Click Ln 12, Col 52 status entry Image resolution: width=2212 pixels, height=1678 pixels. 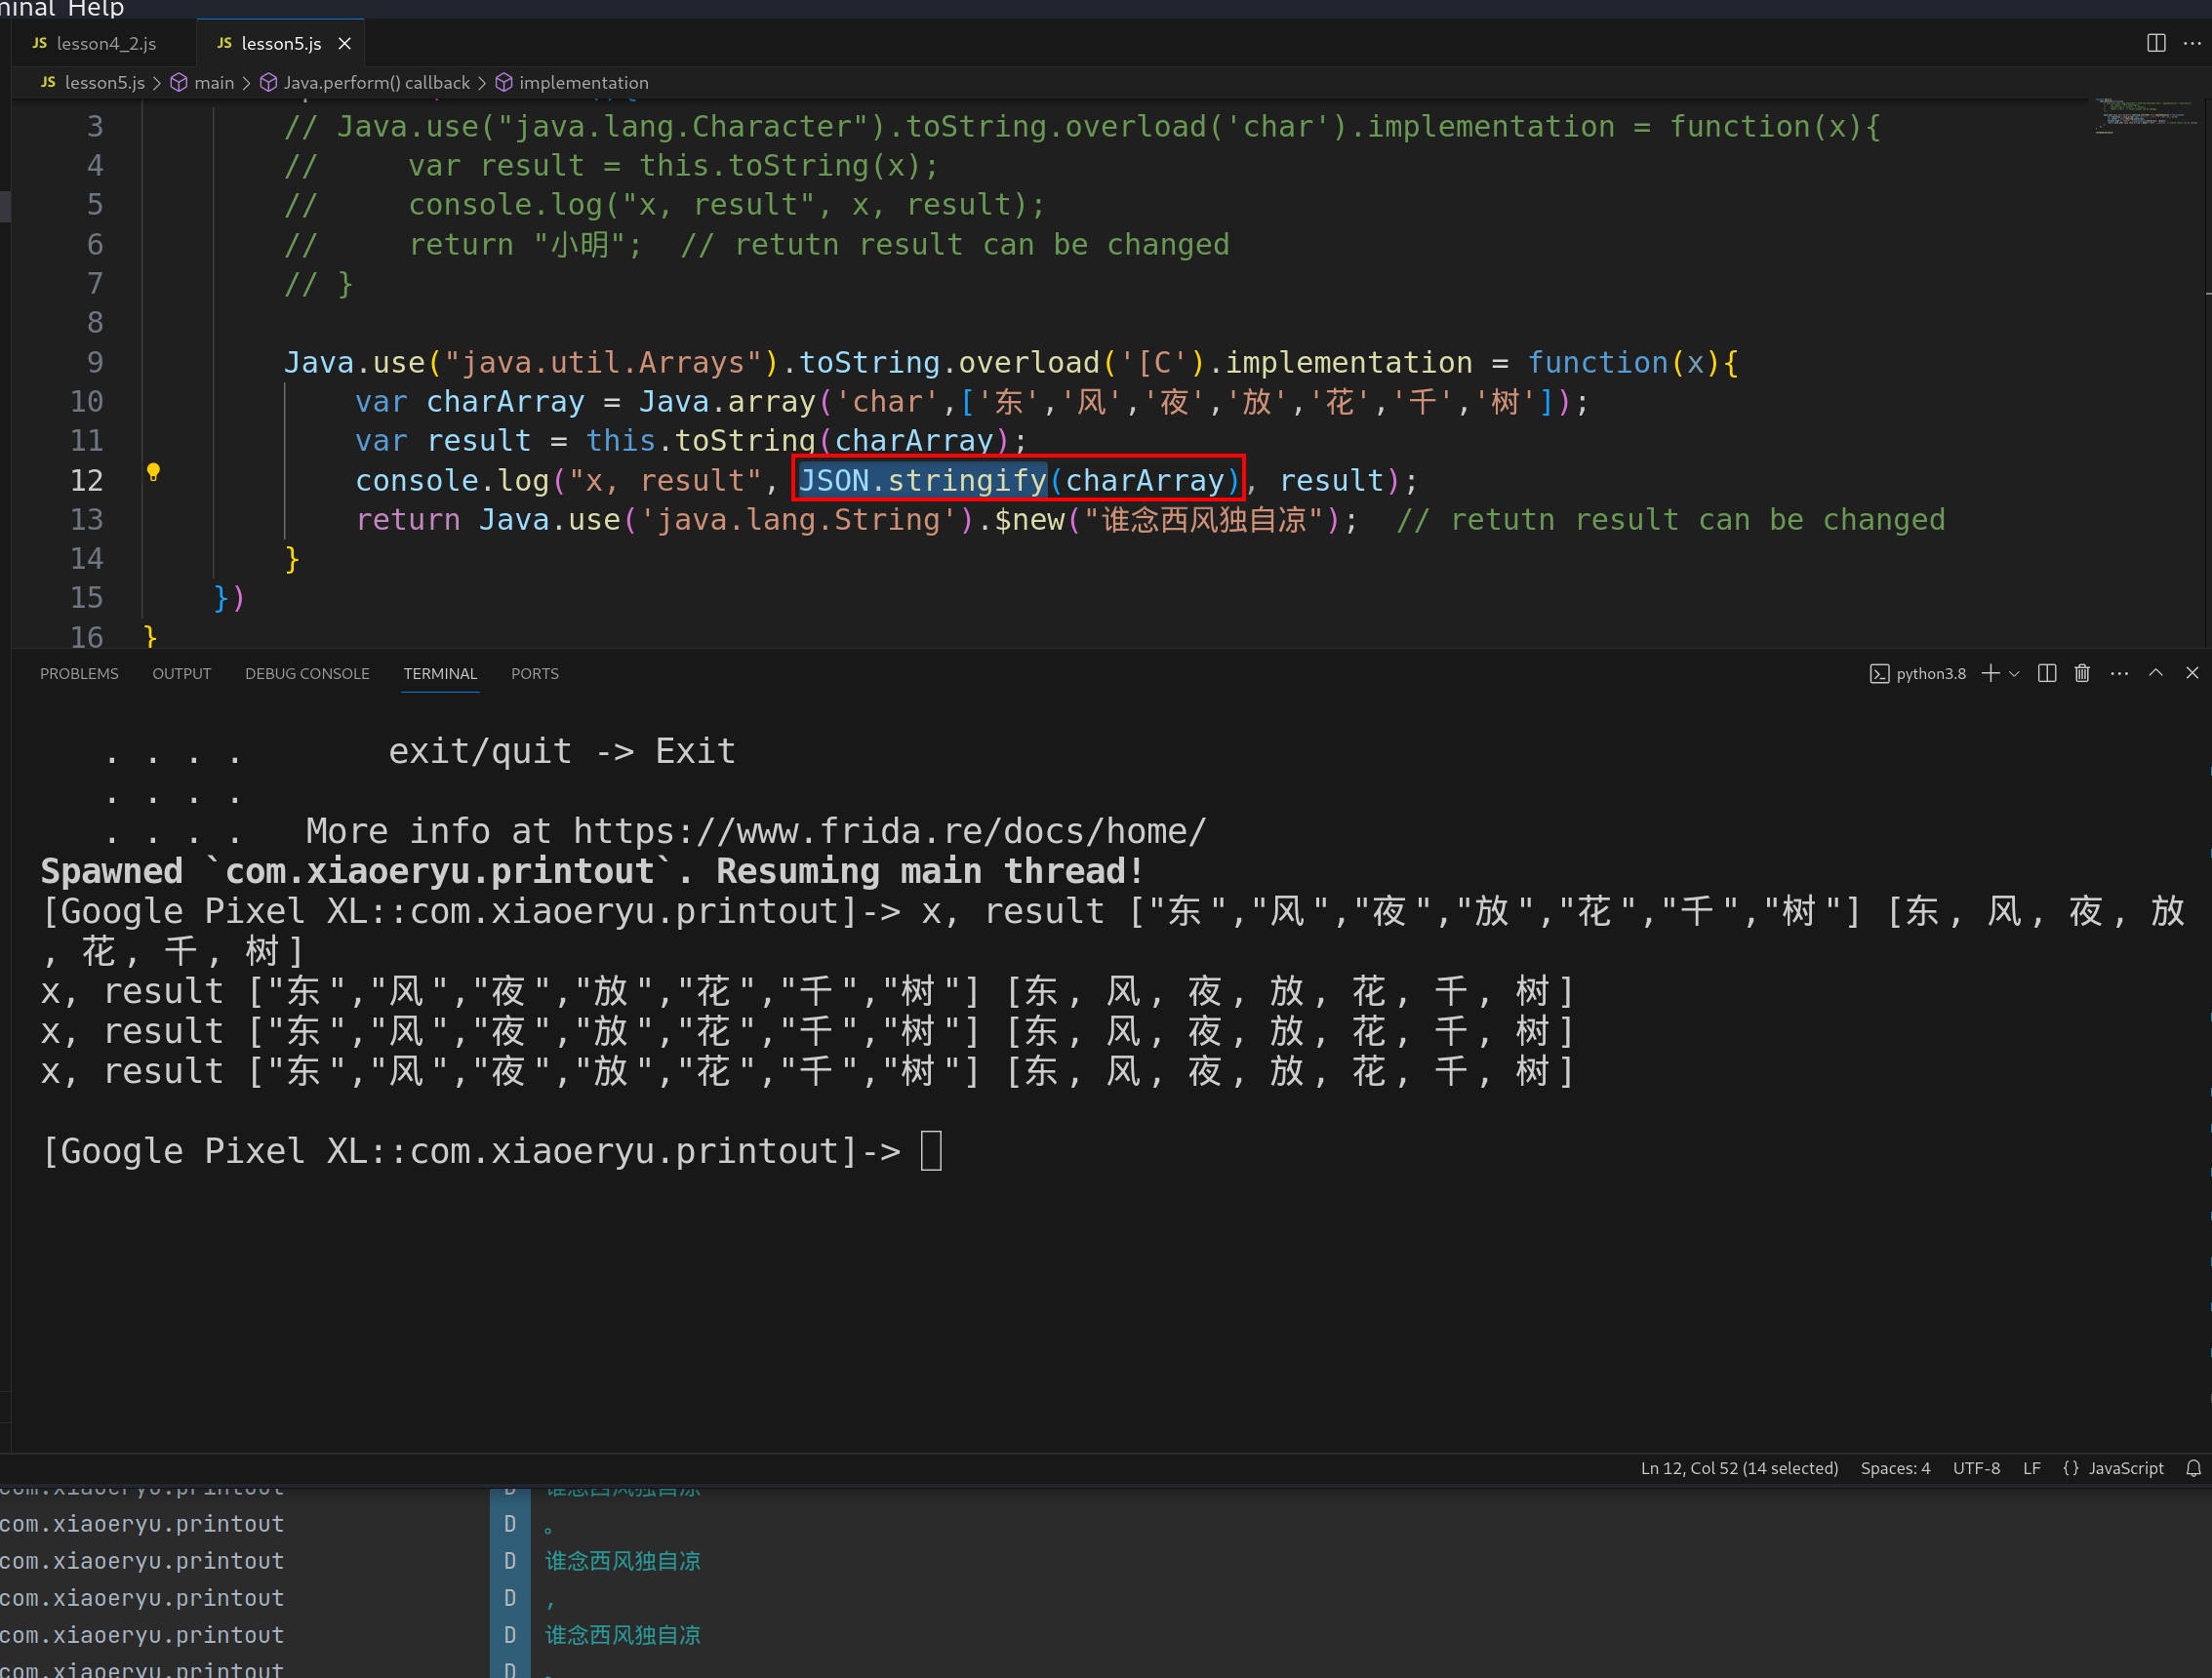(x=1739, y=1468)
